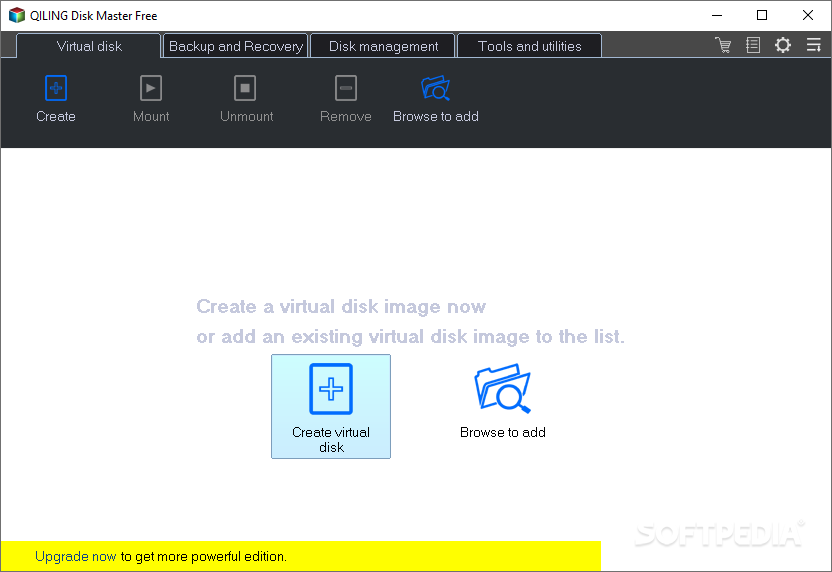Click the Remove toolbar icon
This screenshot has width=832, height=572.
pos(345,88)
